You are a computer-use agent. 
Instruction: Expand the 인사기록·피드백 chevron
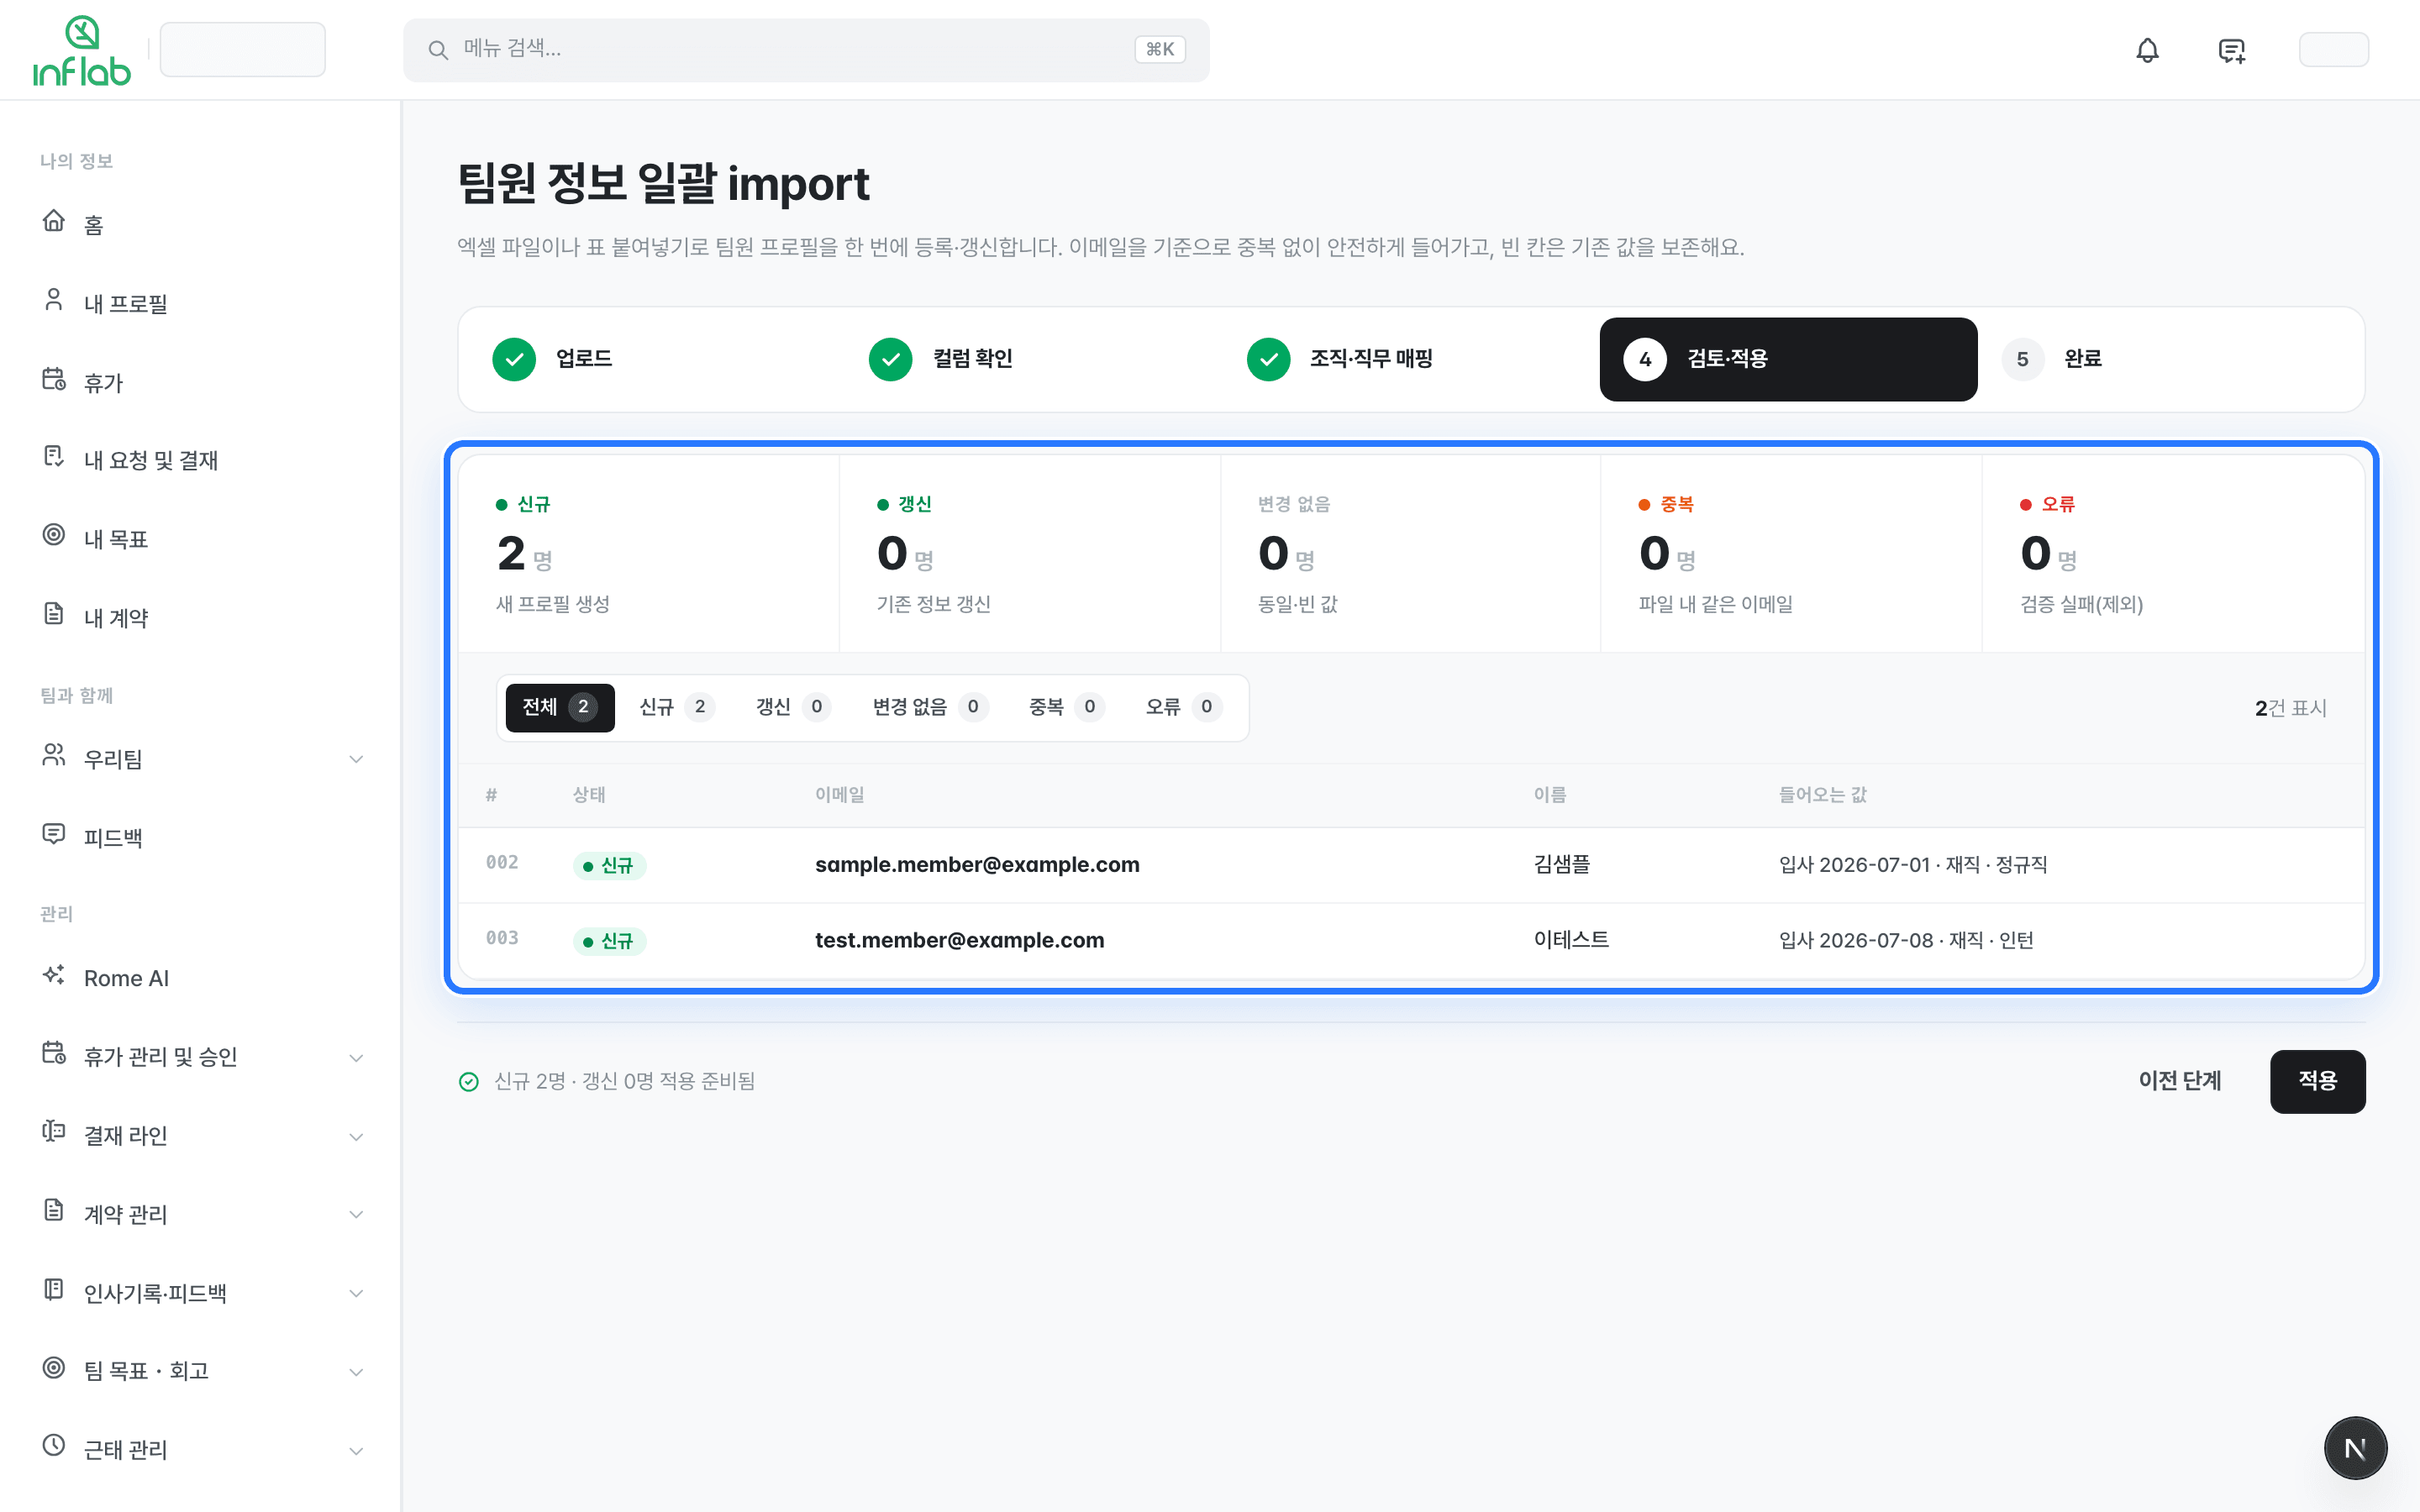pos(356,1294)
